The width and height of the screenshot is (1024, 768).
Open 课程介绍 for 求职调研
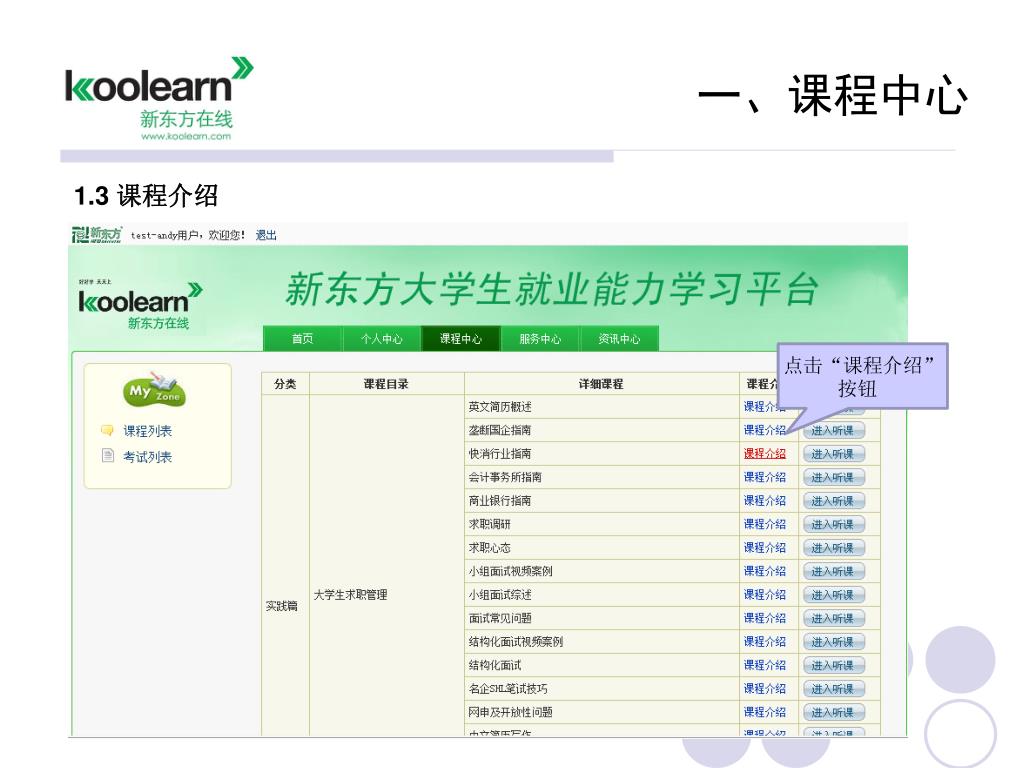click(x=764, y=524)
